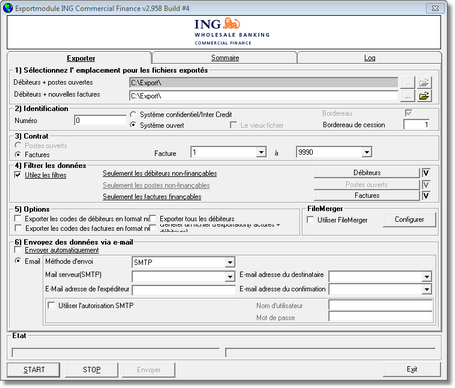
Task: Select the Email radio button
Action: click(18, 261)
